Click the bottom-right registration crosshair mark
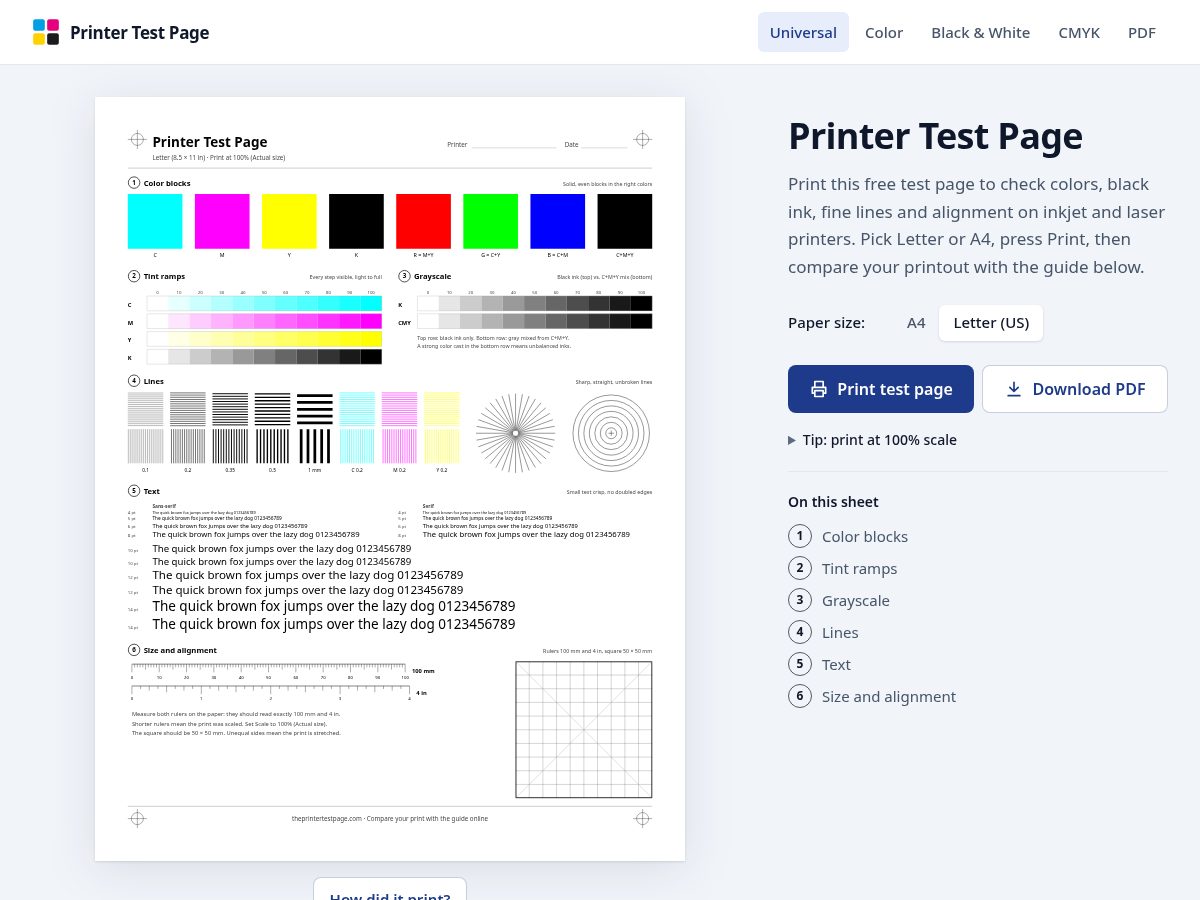This screenshot has height=900, width=1200. 643,818
